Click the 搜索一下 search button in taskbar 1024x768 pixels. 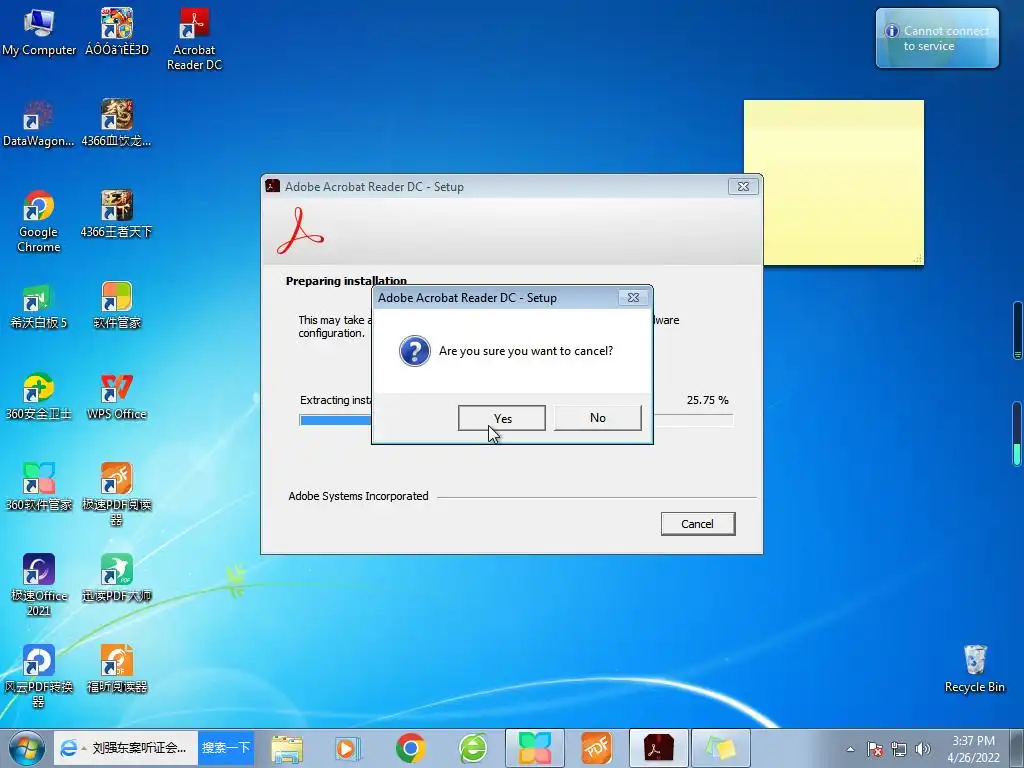point(226,748)
